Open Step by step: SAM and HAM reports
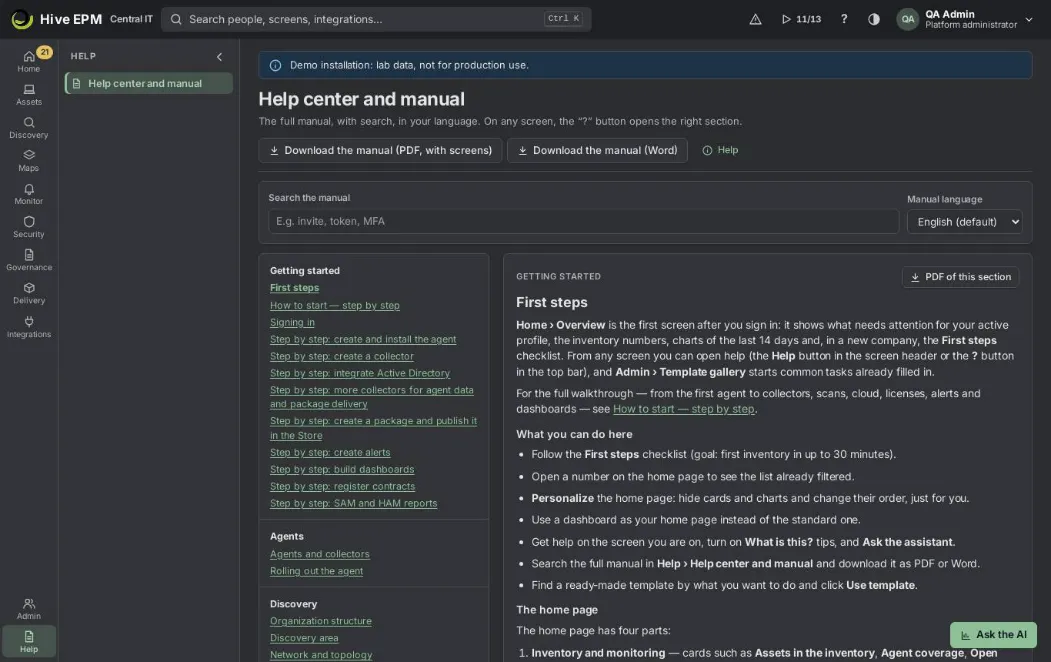This screenshot has width=1051, height=662. coord(353,503)
